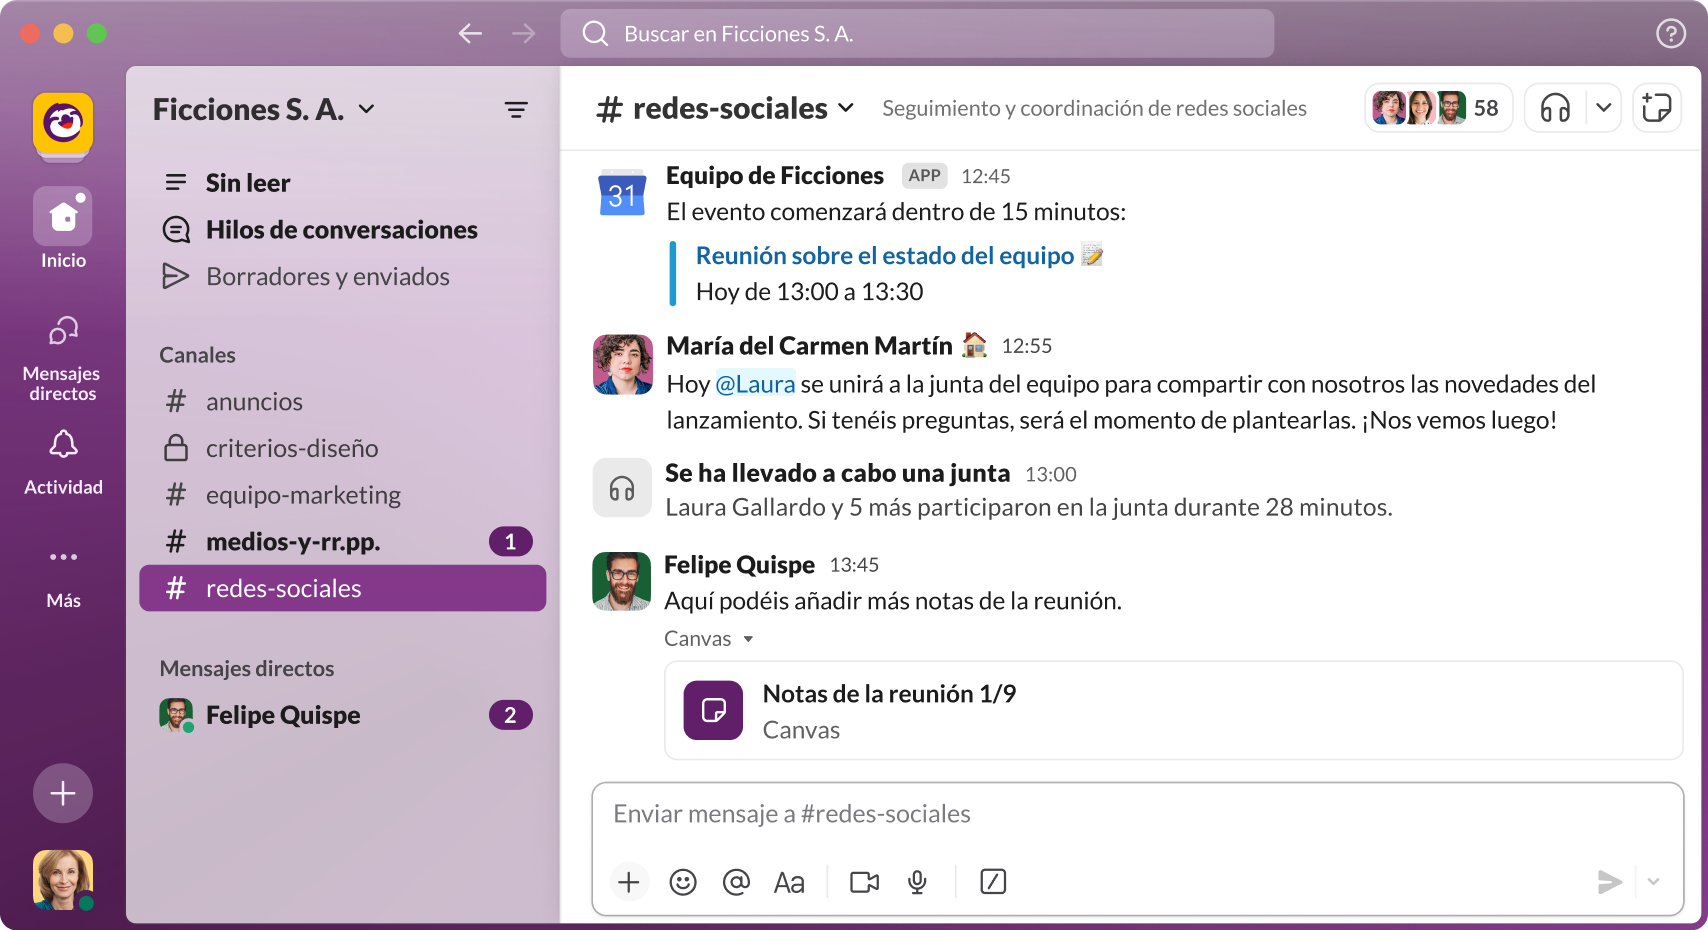Screen dimensions: 1708x930
Task: Start a huddle with the headphones icon
Action: [x=1557, y=107]
